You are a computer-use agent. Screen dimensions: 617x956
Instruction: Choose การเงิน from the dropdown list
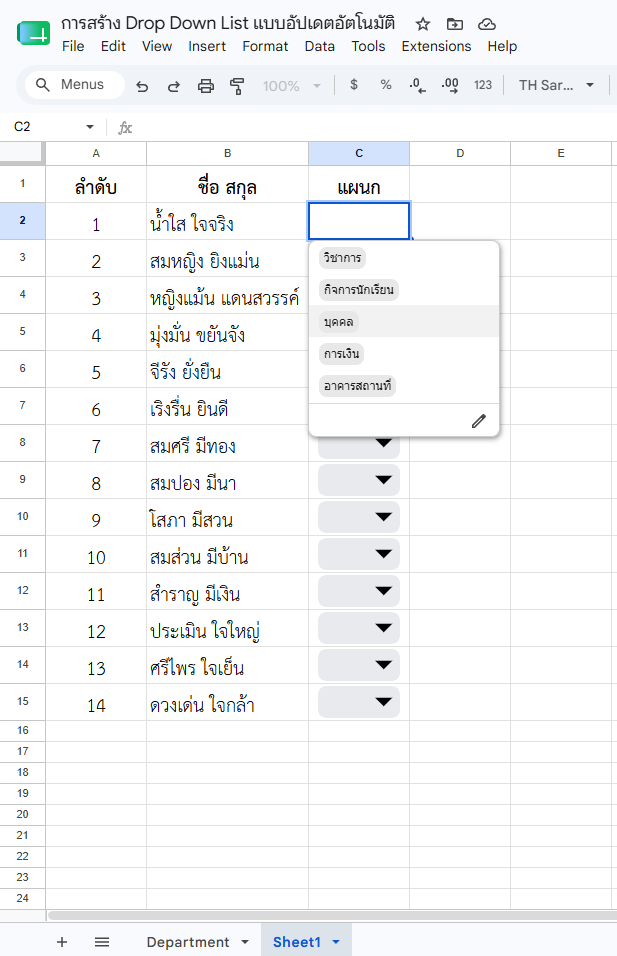[341, 354]
